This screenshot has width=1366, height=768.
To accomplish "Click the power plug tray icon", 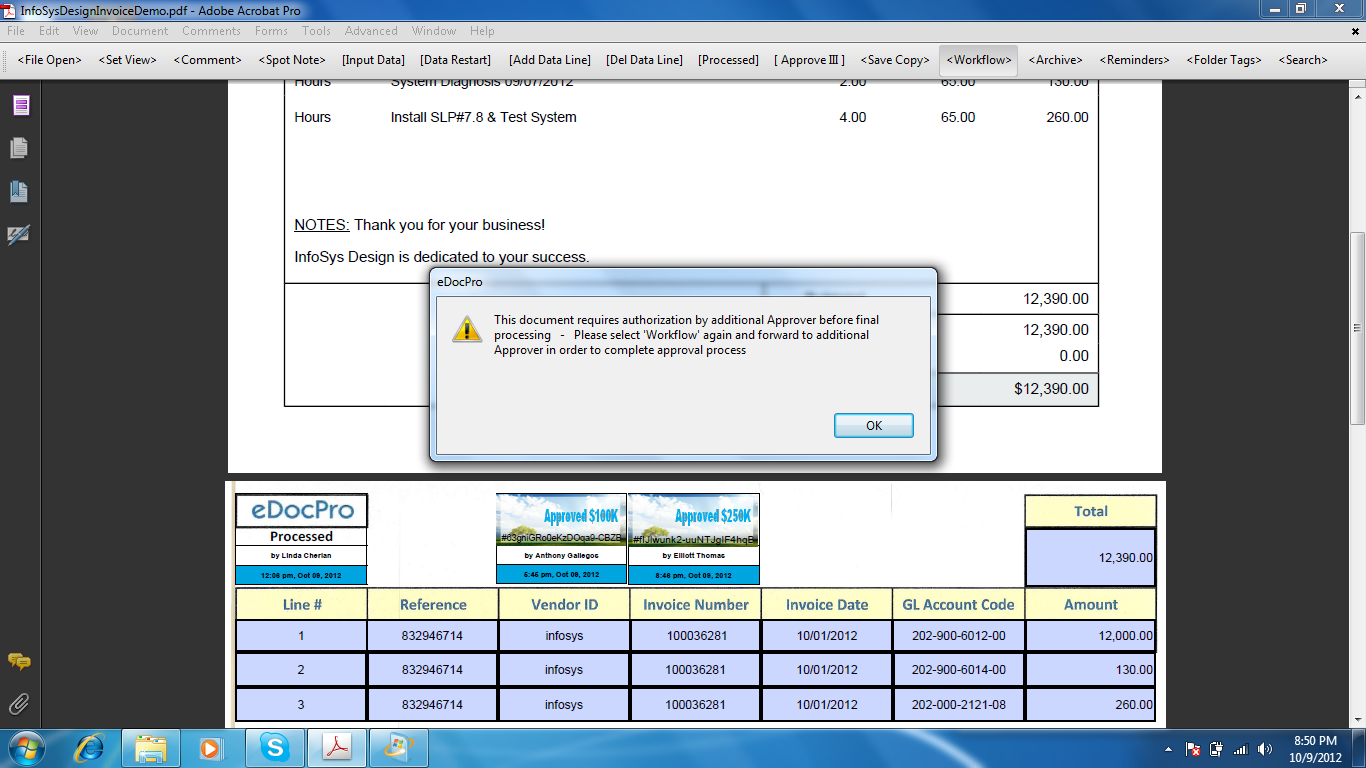I will coord(1217,749).
